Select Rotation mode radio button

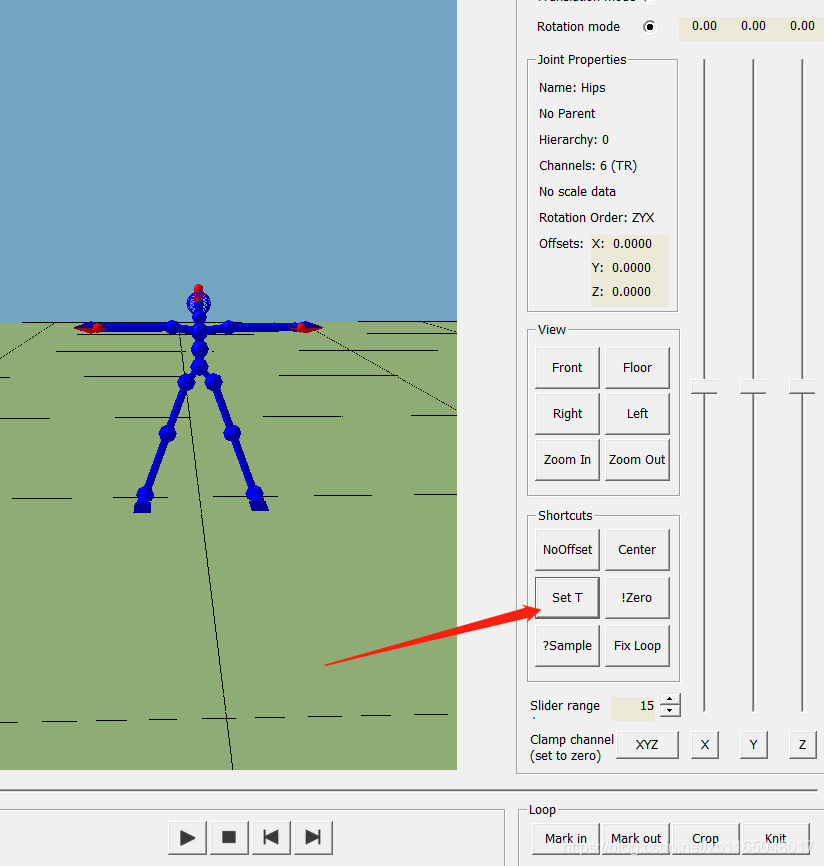pyautogui.click(x=649, y=27)
